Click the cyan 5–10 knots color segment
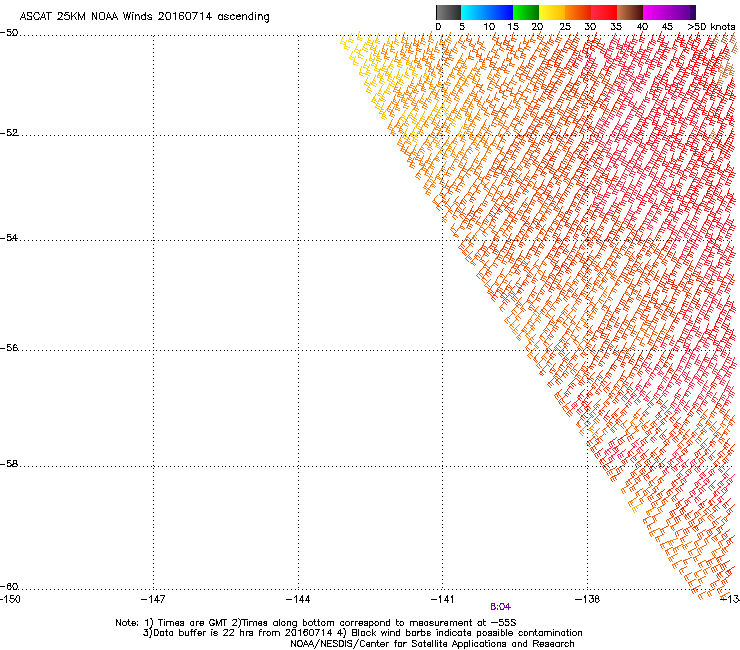 [474, 12]
